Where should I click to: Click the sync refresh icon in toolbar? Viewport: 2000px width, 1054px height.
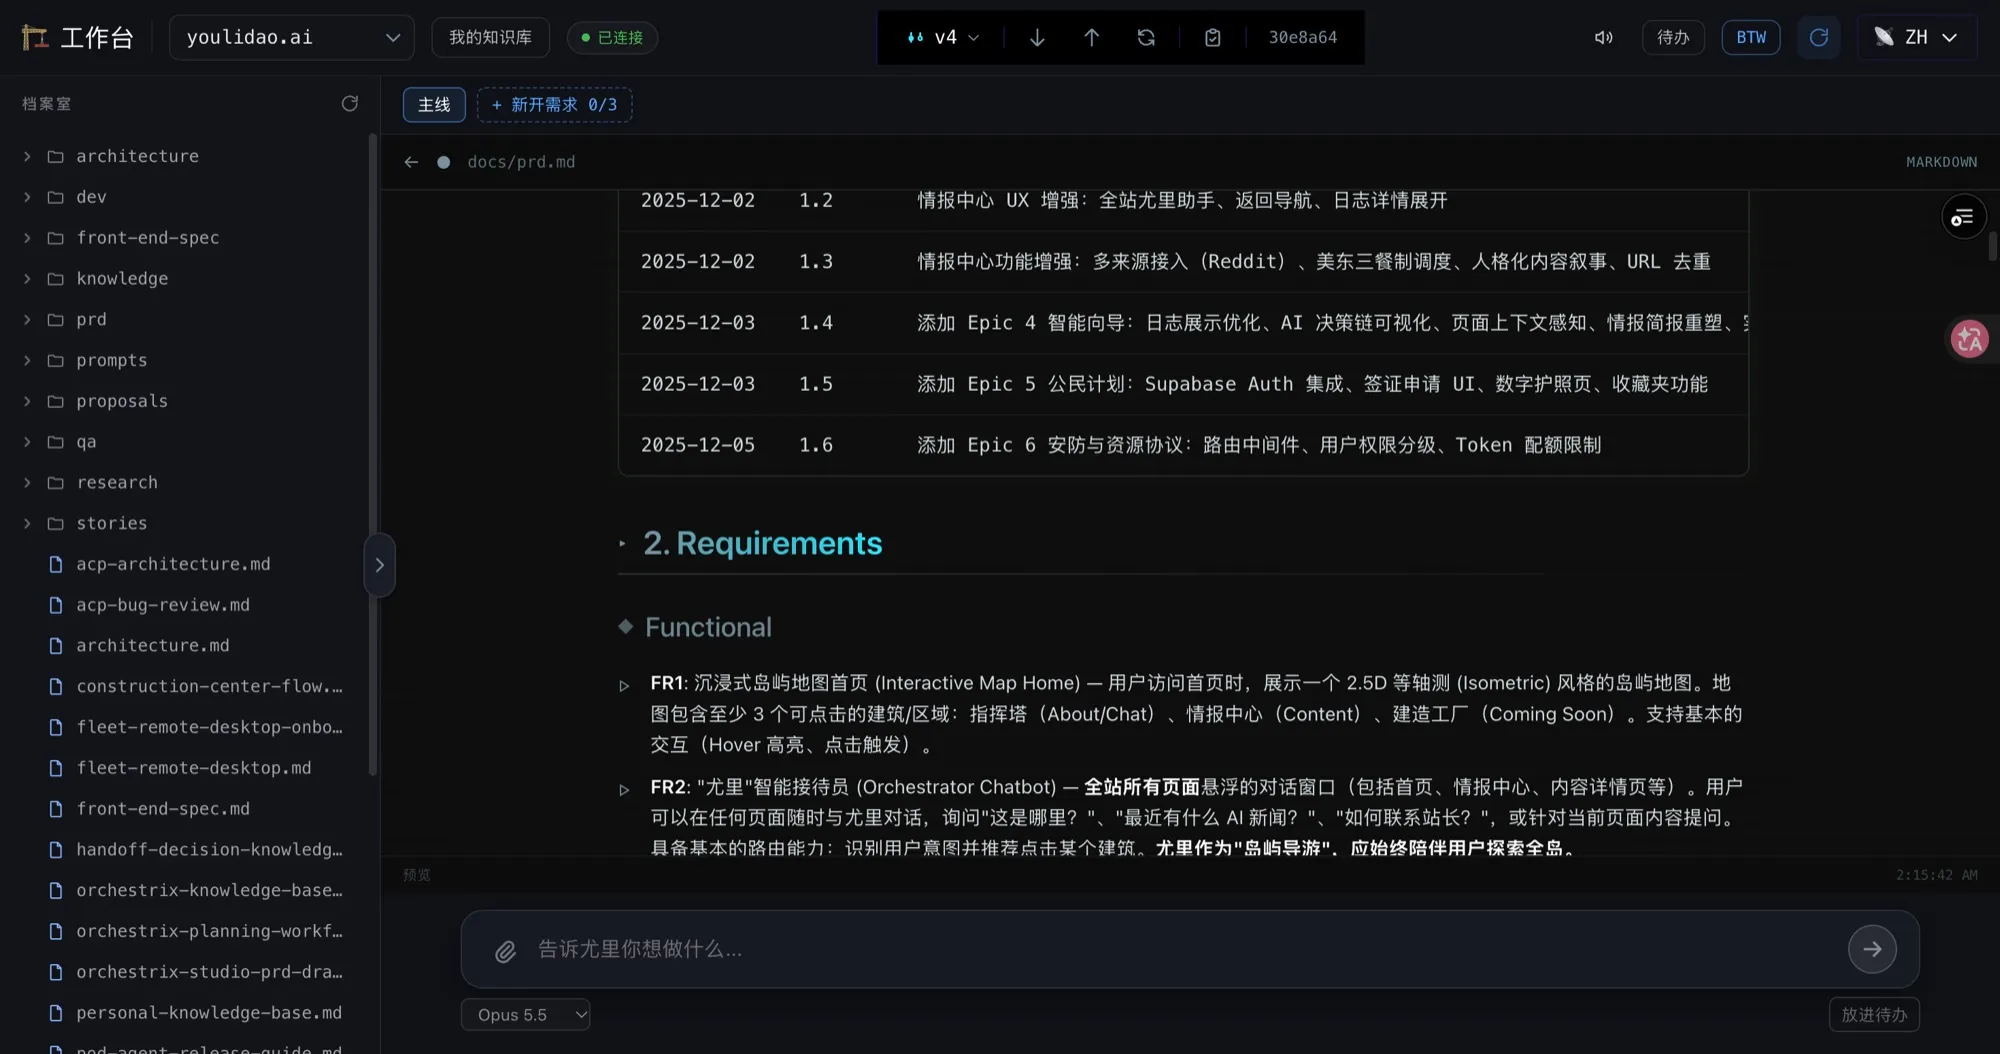(x=1146, y=37)
